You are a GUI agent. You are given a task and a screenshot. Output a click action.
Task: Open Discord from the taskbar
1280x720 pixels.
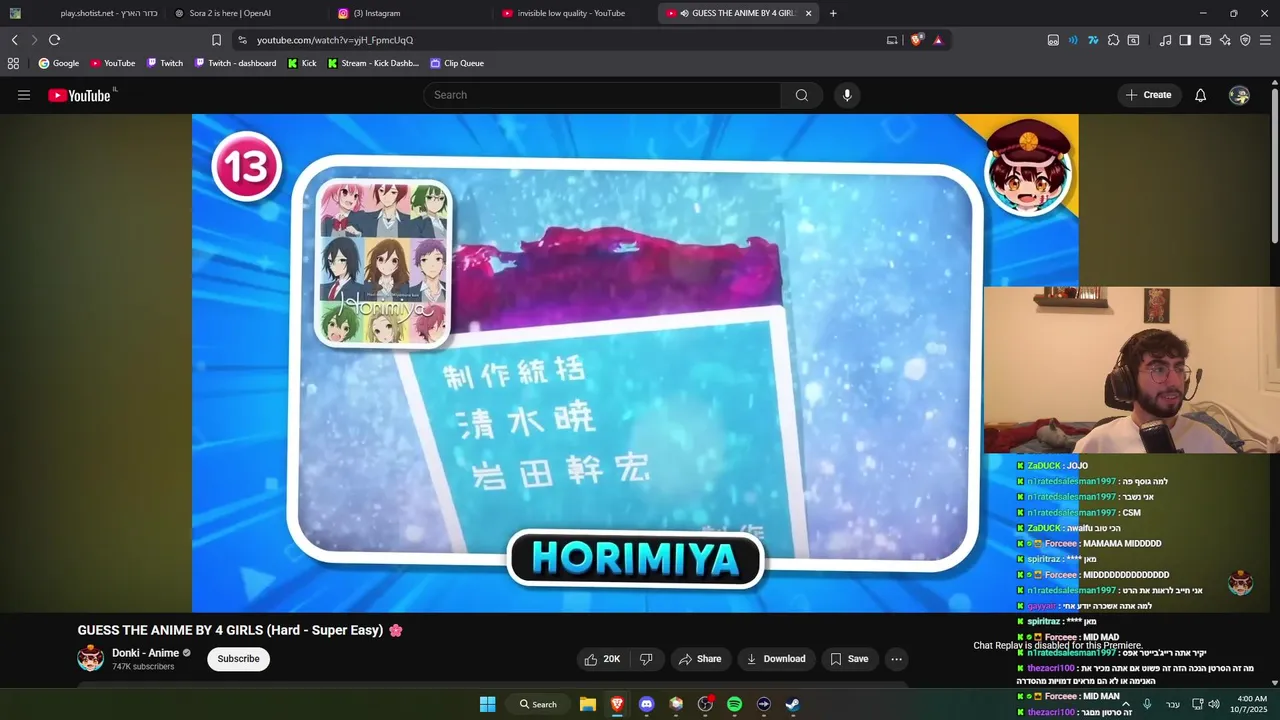(x=646, y=704)
